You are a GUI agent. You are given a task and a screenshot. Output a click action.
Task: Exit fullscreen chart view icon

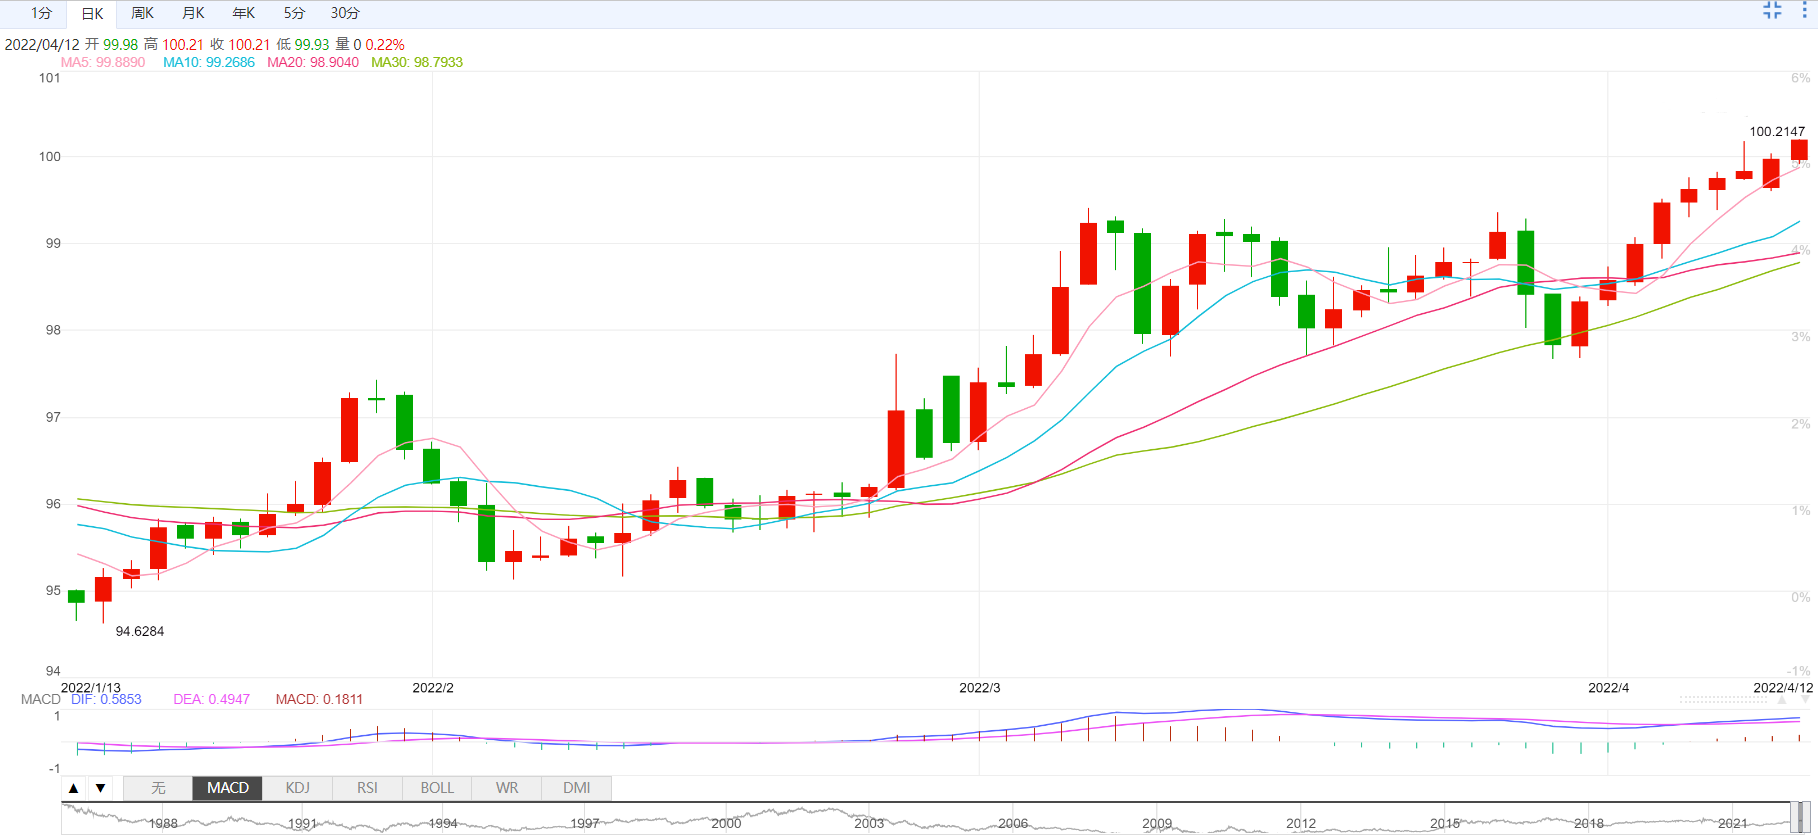(1772, 11)
